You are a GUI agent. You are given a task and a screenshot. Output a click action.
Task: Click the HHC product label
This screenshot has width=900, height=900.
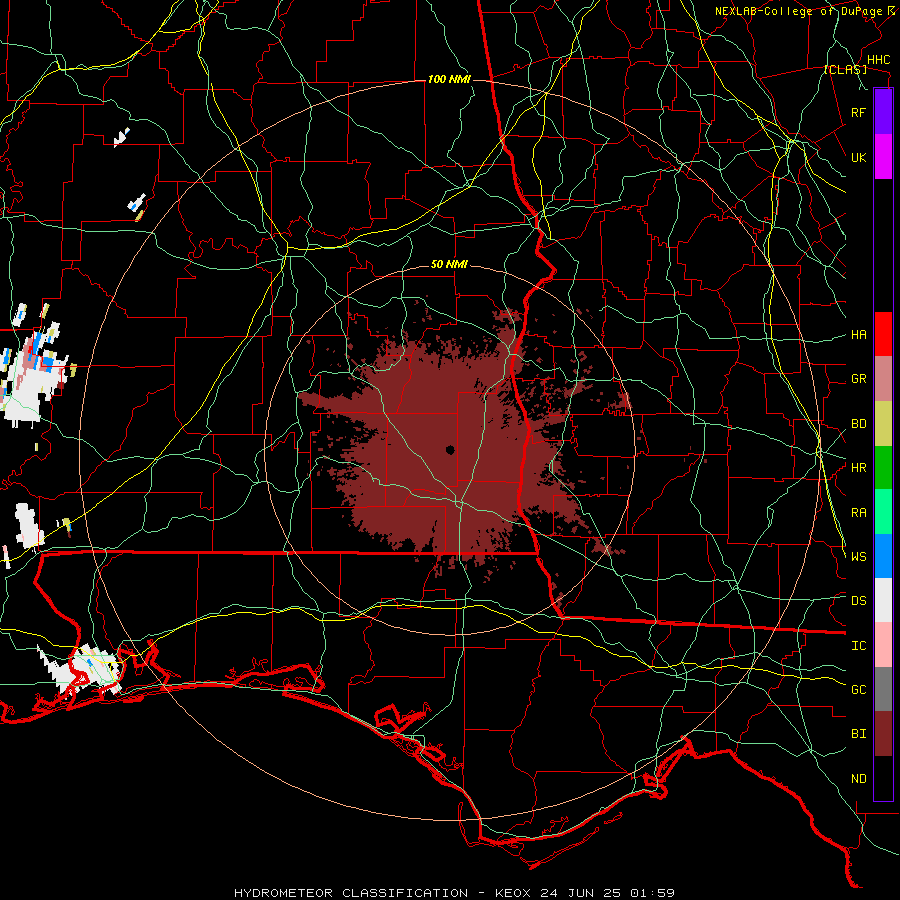879,60
